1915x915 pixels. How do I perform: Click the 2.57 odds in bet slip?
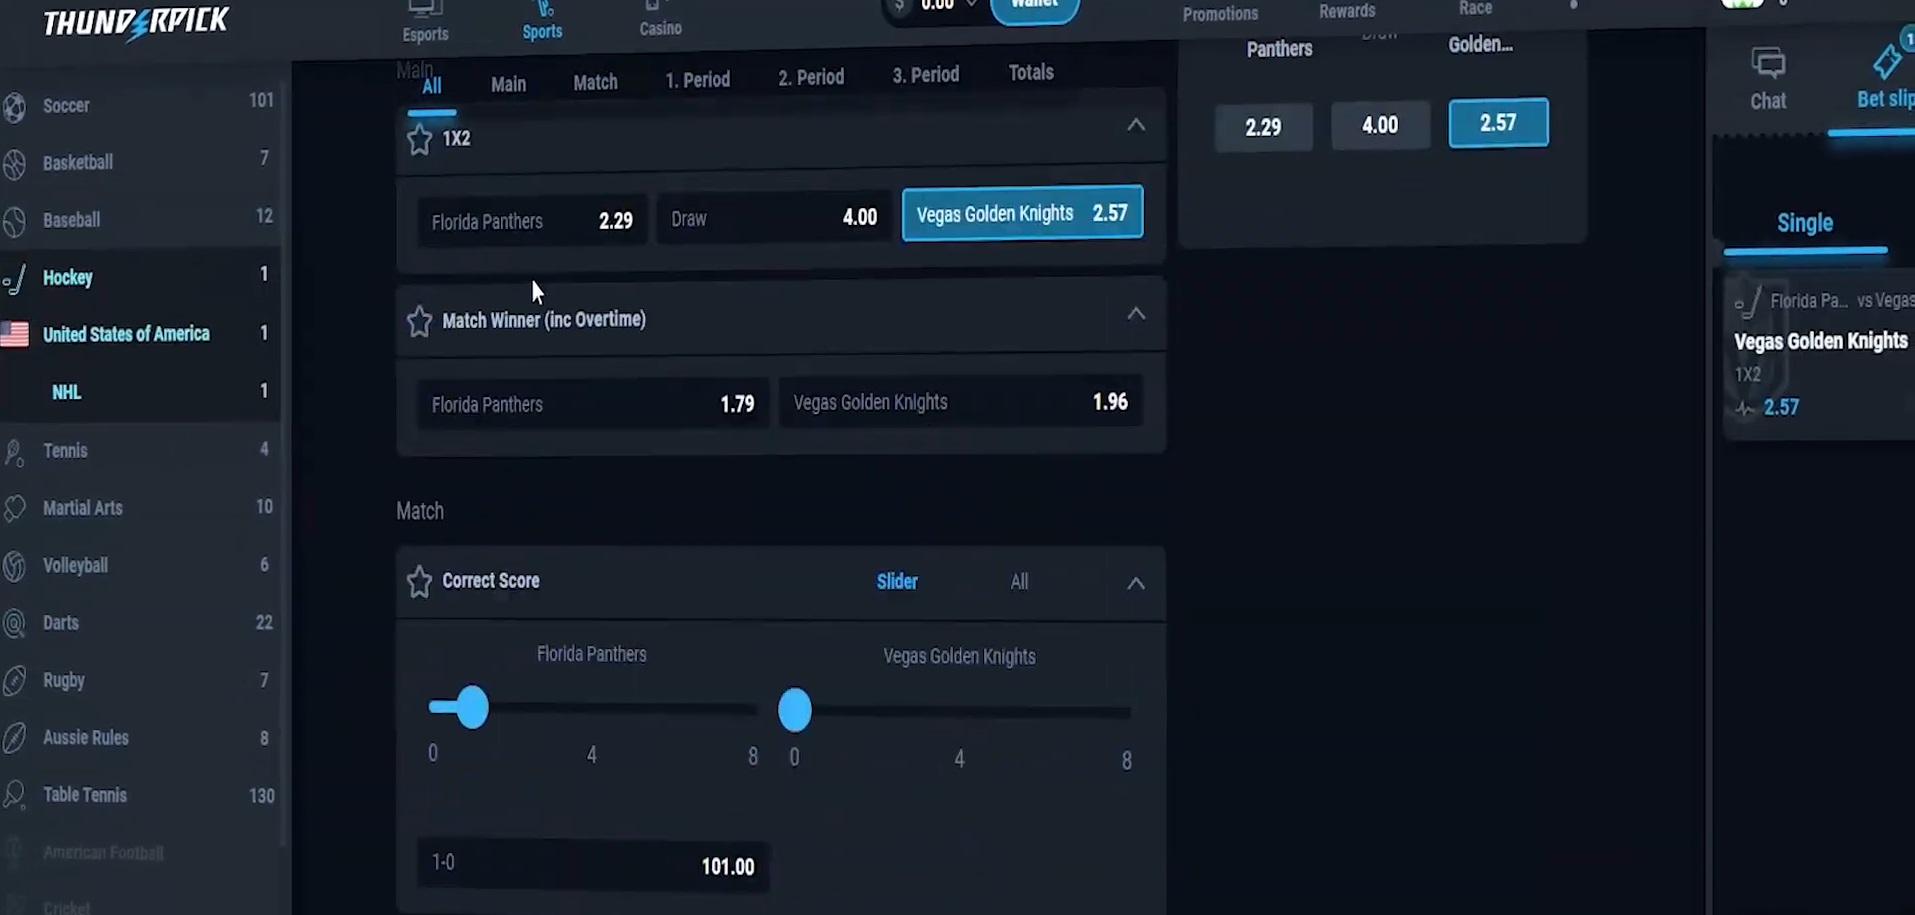coord(1781,407)
